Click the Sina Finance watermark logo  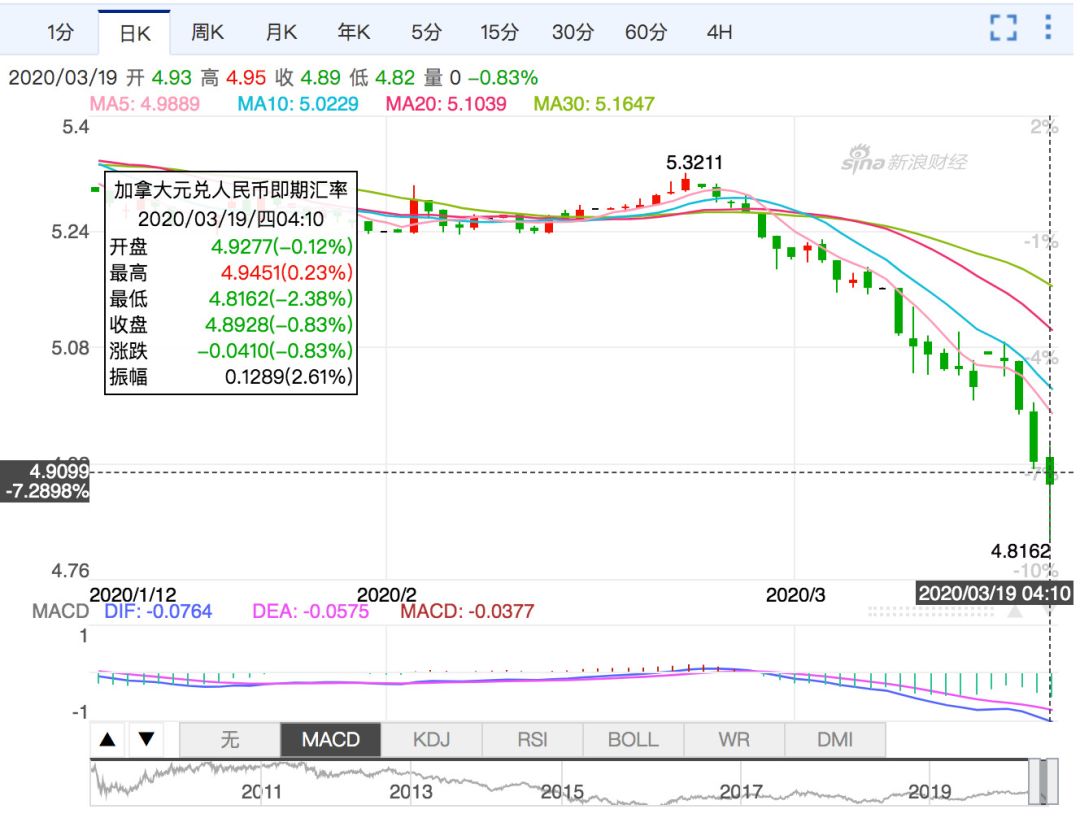[x=902, y=158]
